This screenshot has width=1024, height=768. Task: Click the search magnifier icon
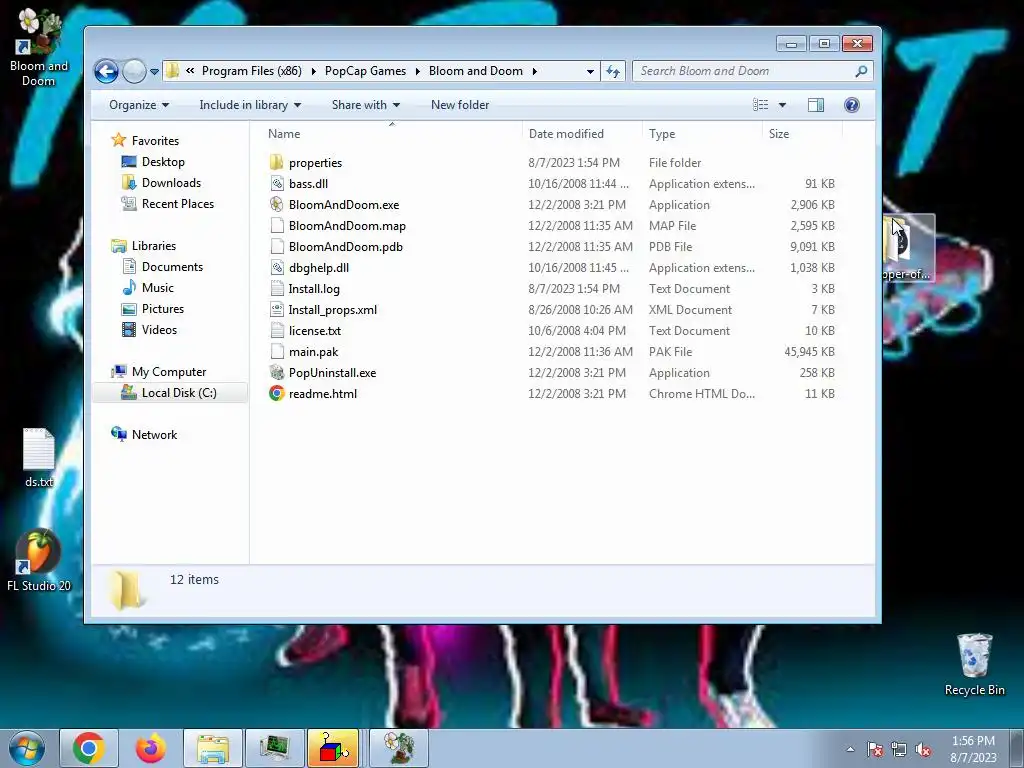(x=861, y=71)
